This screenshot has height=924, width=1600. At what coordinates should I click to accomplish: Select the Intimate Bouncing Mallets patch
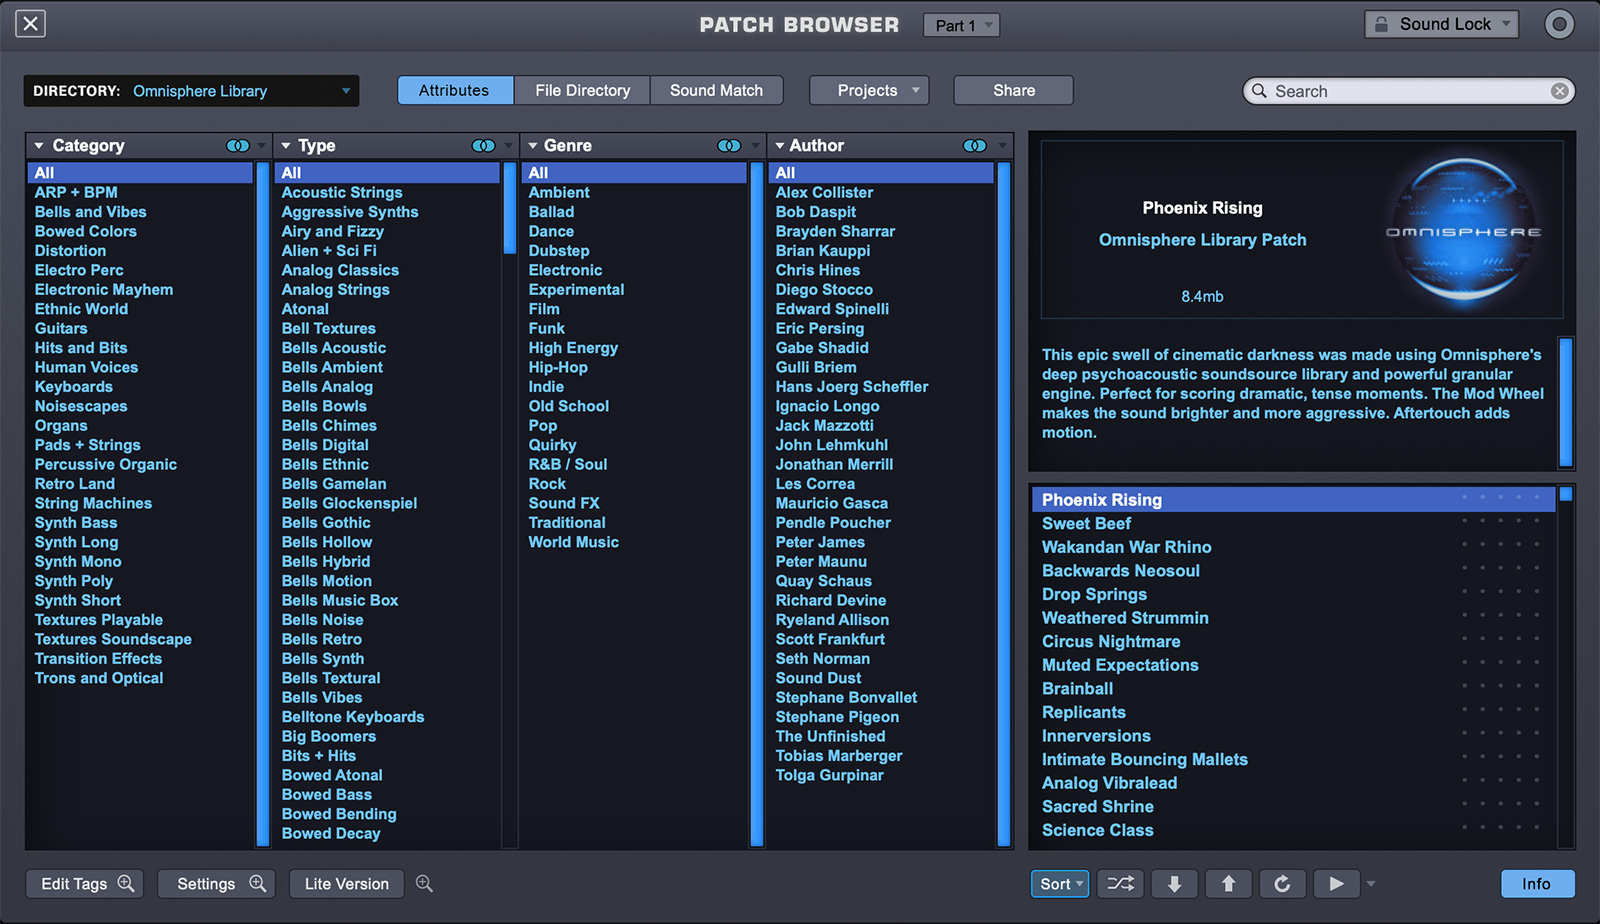click(x=1145, y=759)
